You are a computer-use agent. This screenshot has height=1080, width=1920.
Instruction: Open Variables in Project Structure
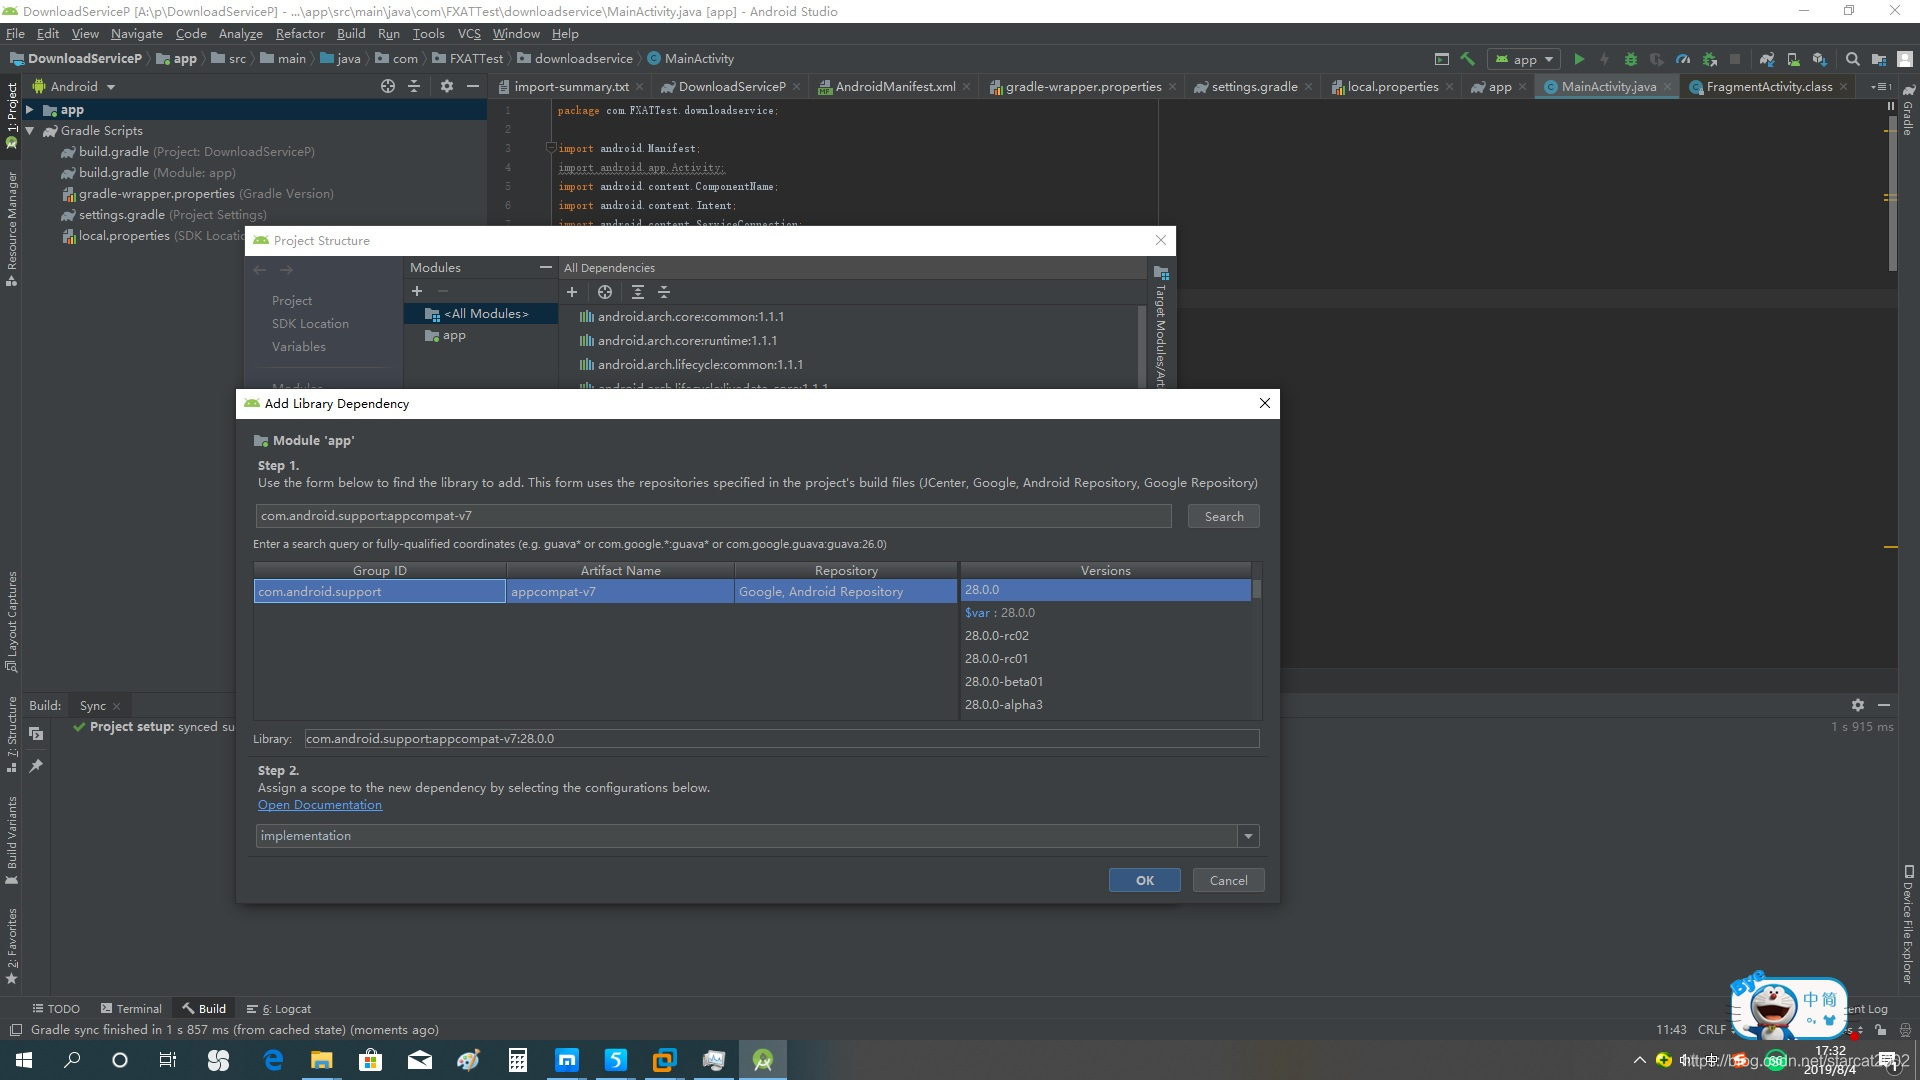pyautogui.click(x=299, y=347)
